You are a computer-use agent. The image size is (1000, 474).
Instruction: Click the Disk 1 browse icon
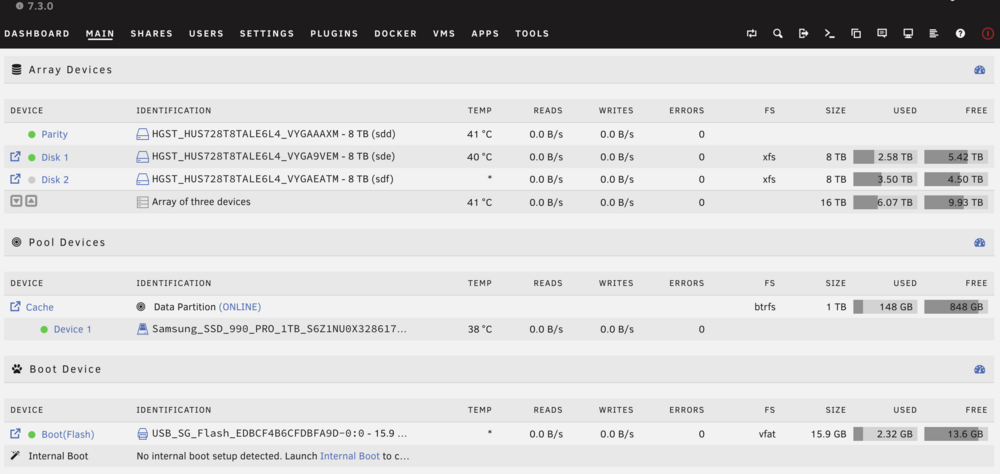pos(15,156)
